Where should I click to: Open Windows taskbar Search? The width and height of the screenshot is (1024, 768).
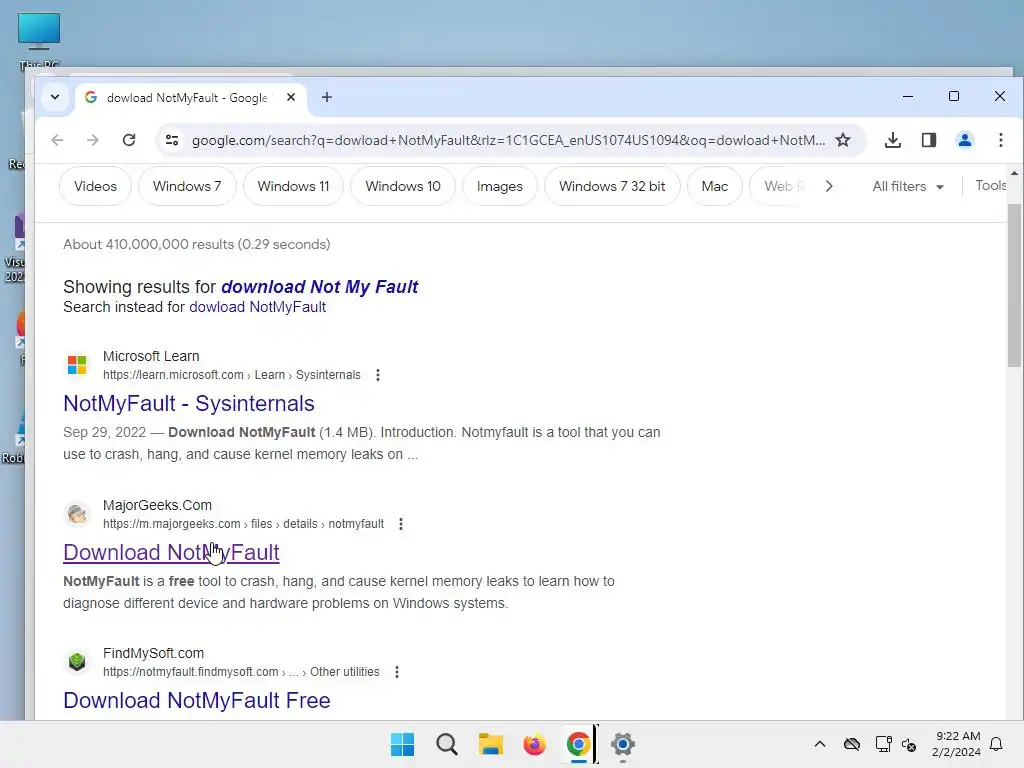[447, 744]
